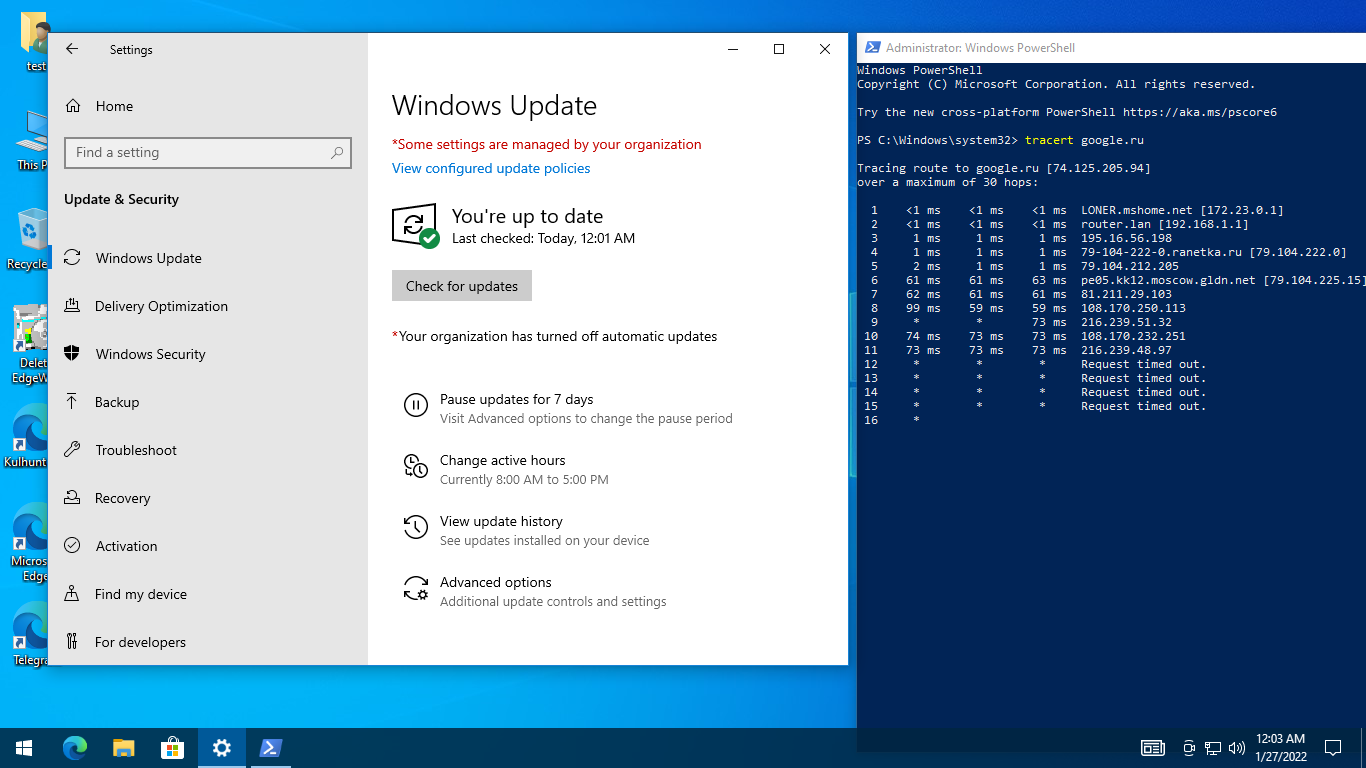This screenshot has width=1366, height=768.
Task: Select the This PC desktop icon
Action: [x=29, y=141]
